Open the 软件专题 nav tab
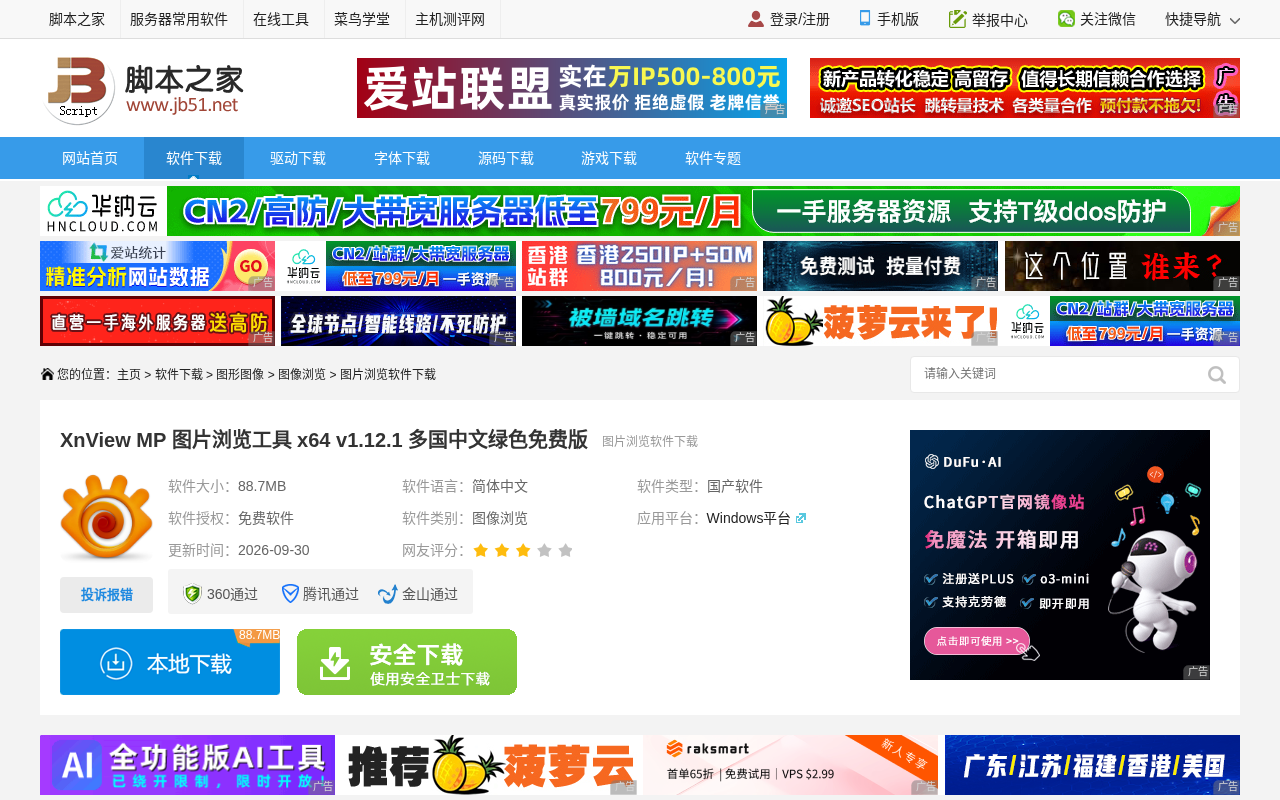Screen dimensions: 1280x800 tap(713, 158)
